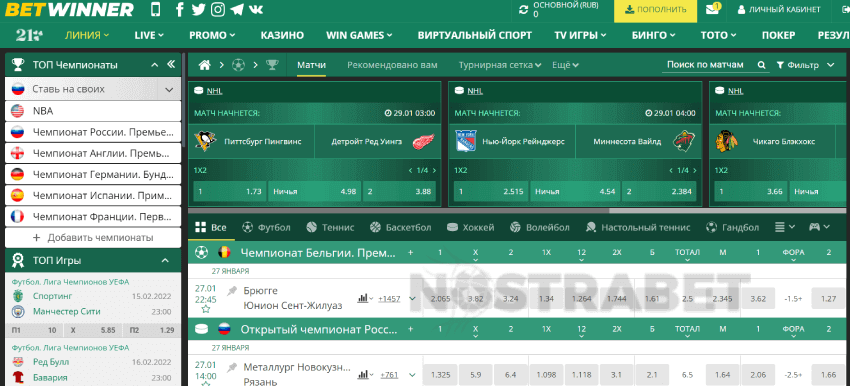Viewport: 850px width, 386px height.
Task: Go to home via house icon
Action: click(204, 65)
